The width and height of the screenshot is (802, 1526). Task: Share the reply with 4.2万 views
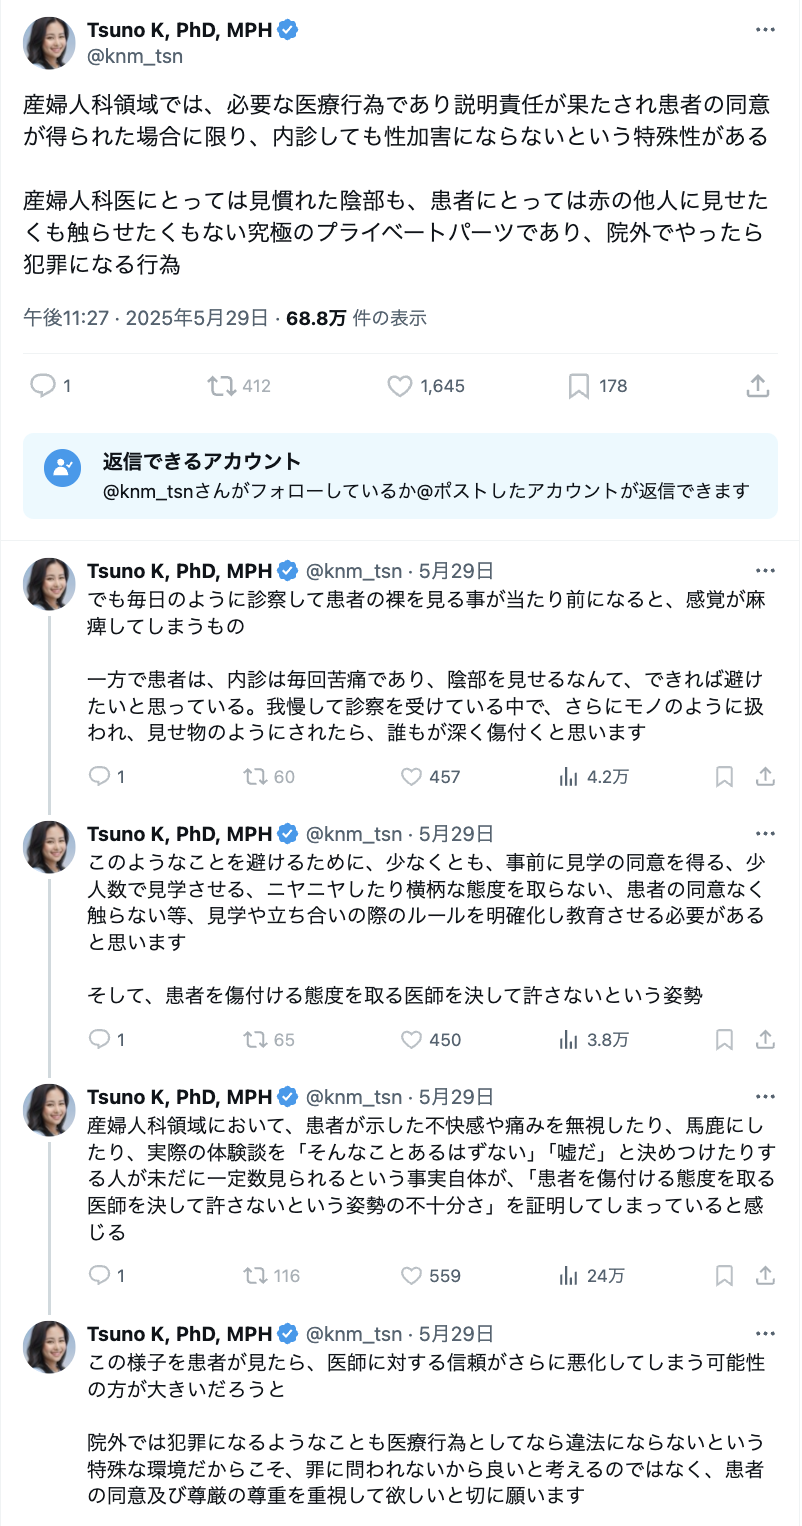coord(765,776)
